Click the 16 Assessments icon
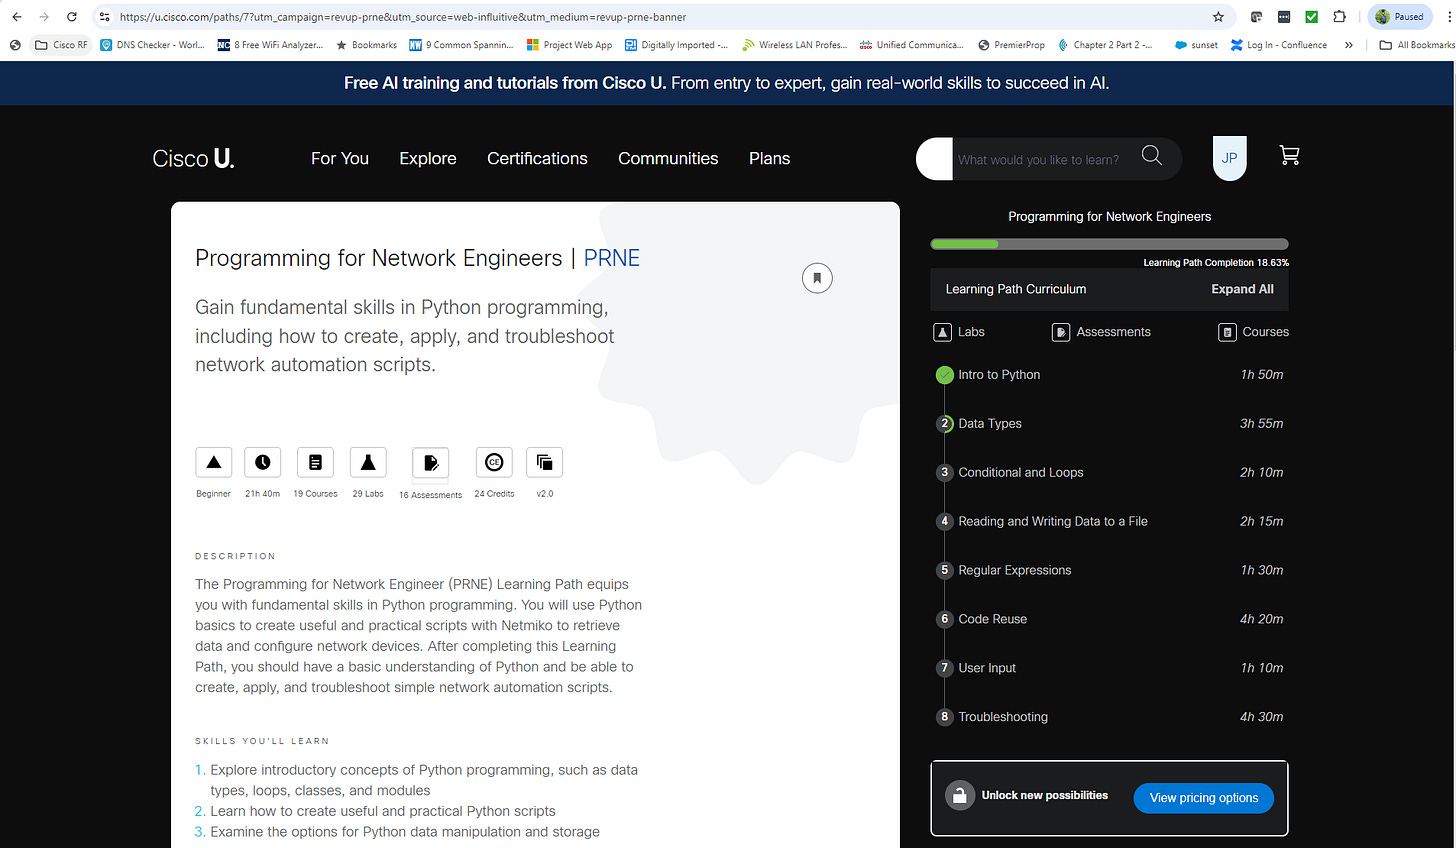The image size is (1456, 848). [431, 463]
